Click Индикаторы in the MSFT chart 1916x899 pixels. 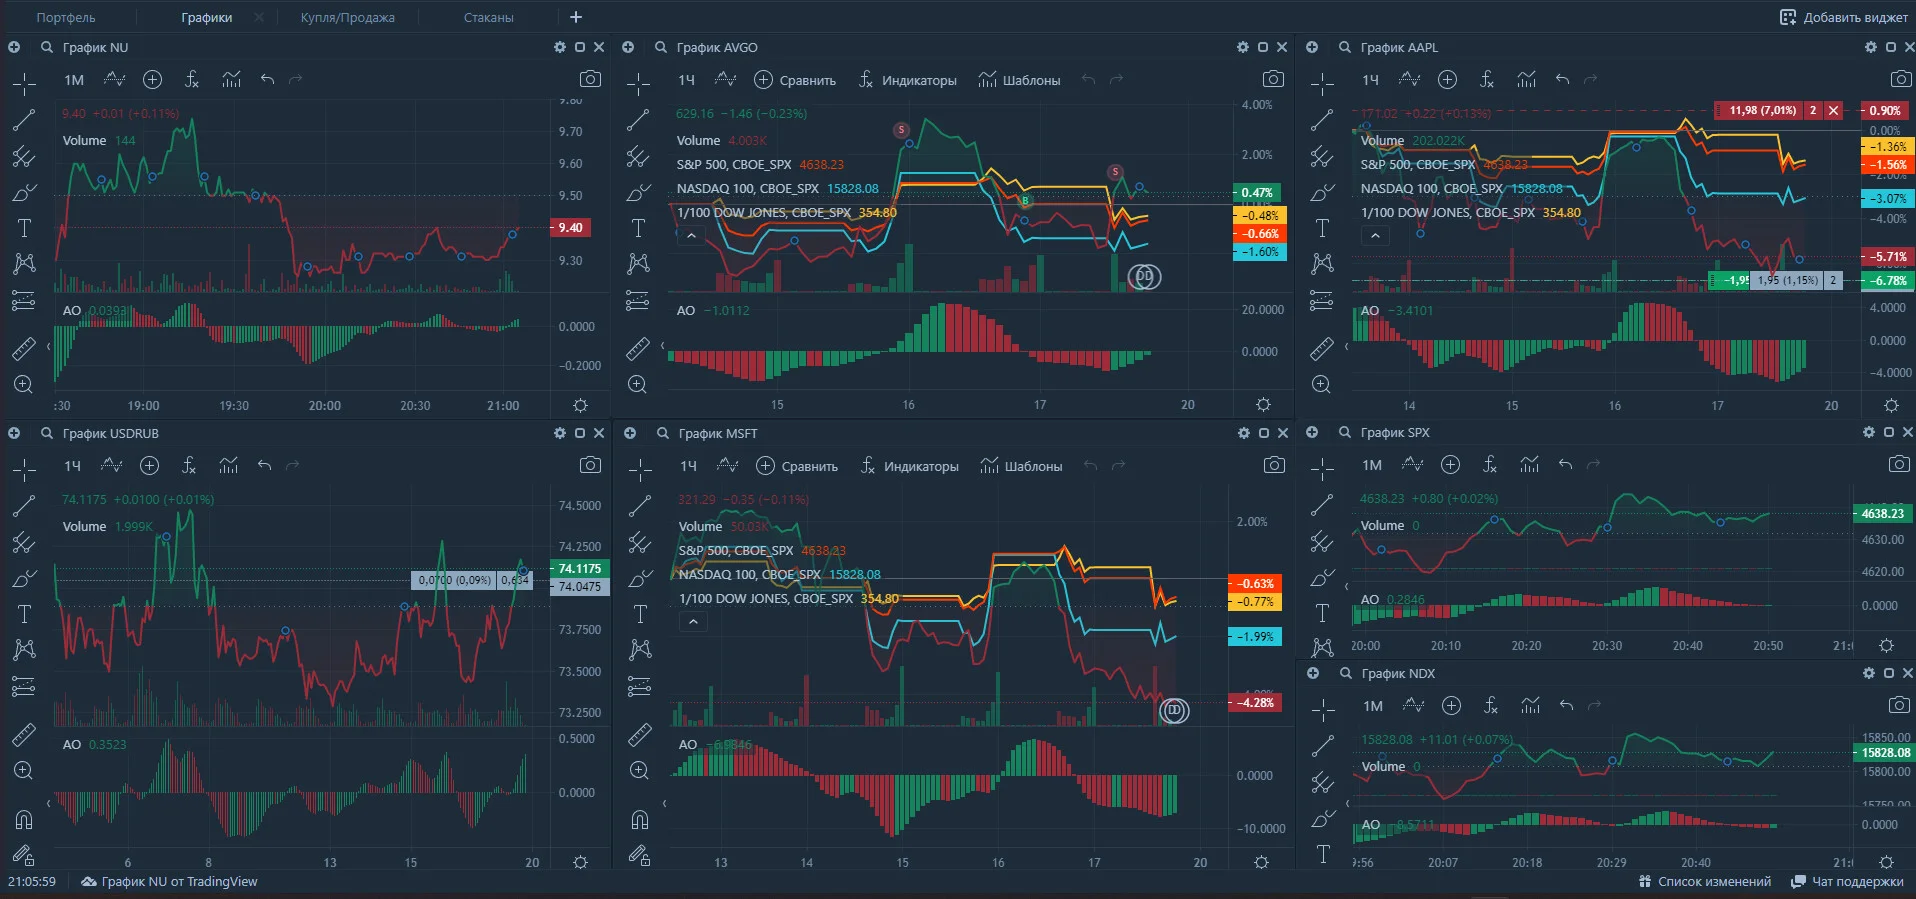[x=909, y=466]
